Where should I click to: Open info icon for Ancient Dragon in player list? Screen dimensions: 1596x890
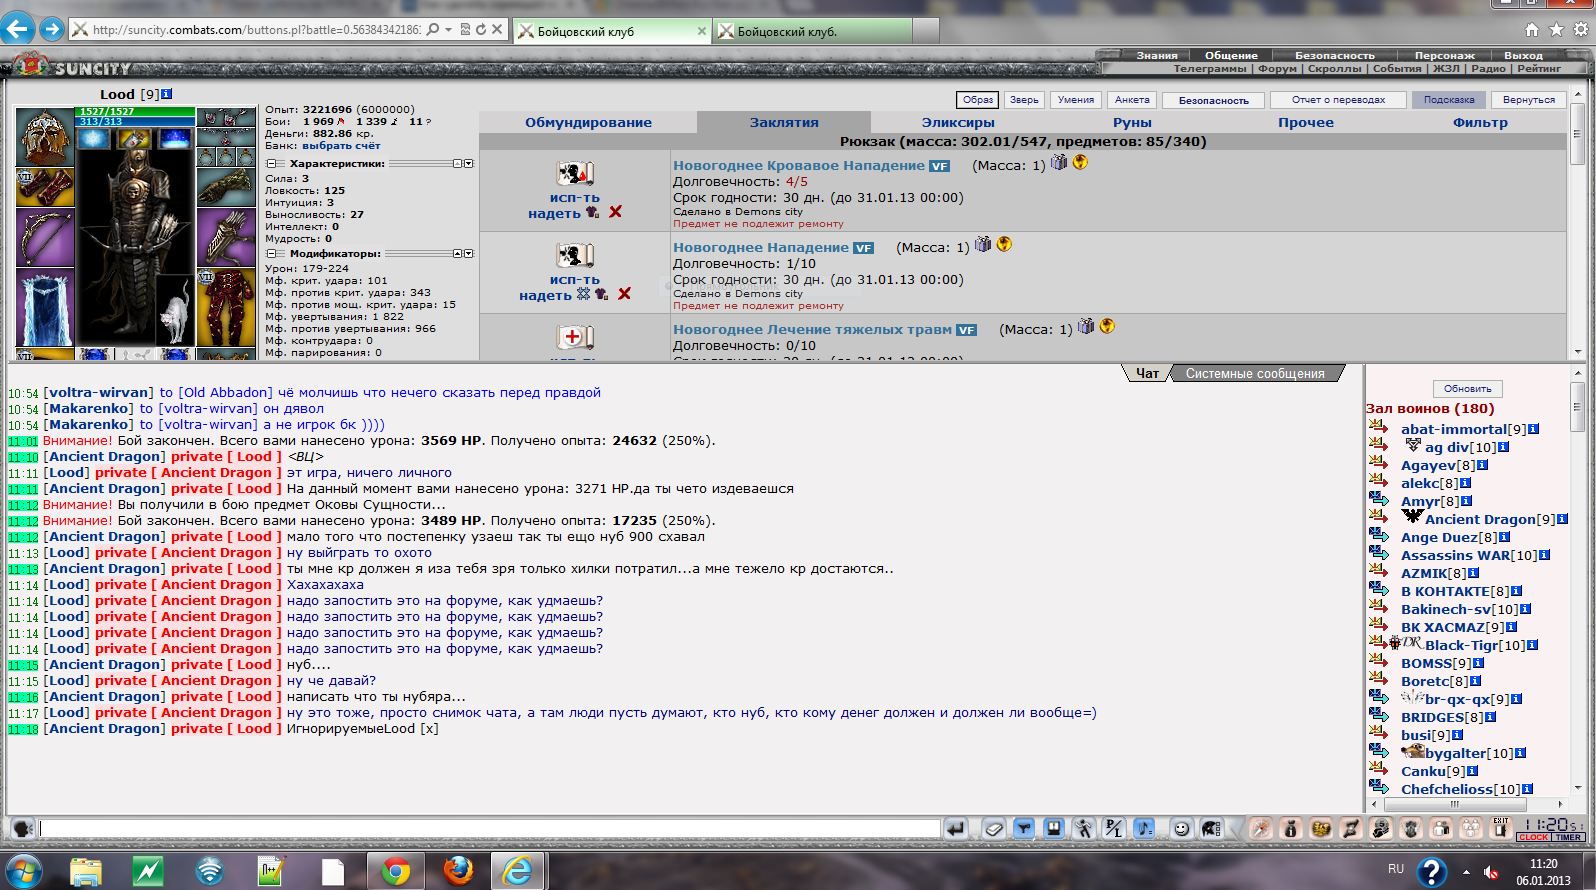tap(1562, 519)
